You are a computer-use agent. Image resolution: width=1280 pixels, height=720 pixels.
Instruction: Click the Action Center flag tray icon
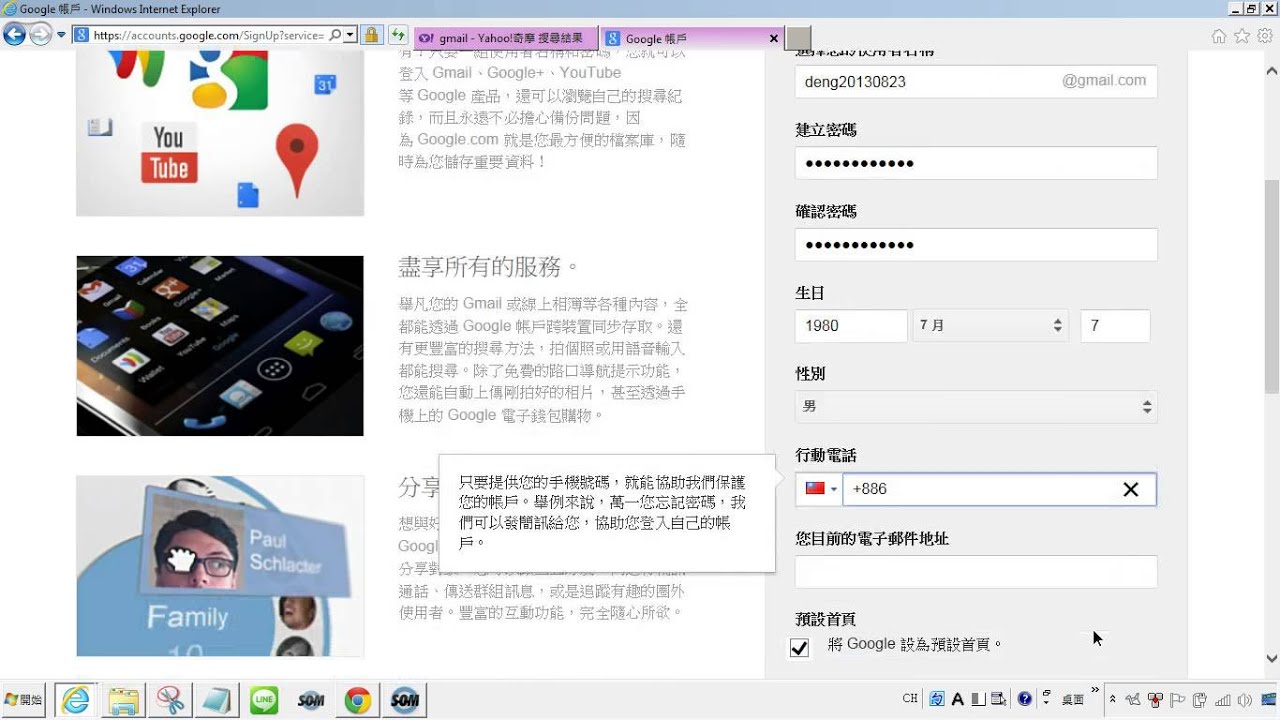[x=1178, y=700]
